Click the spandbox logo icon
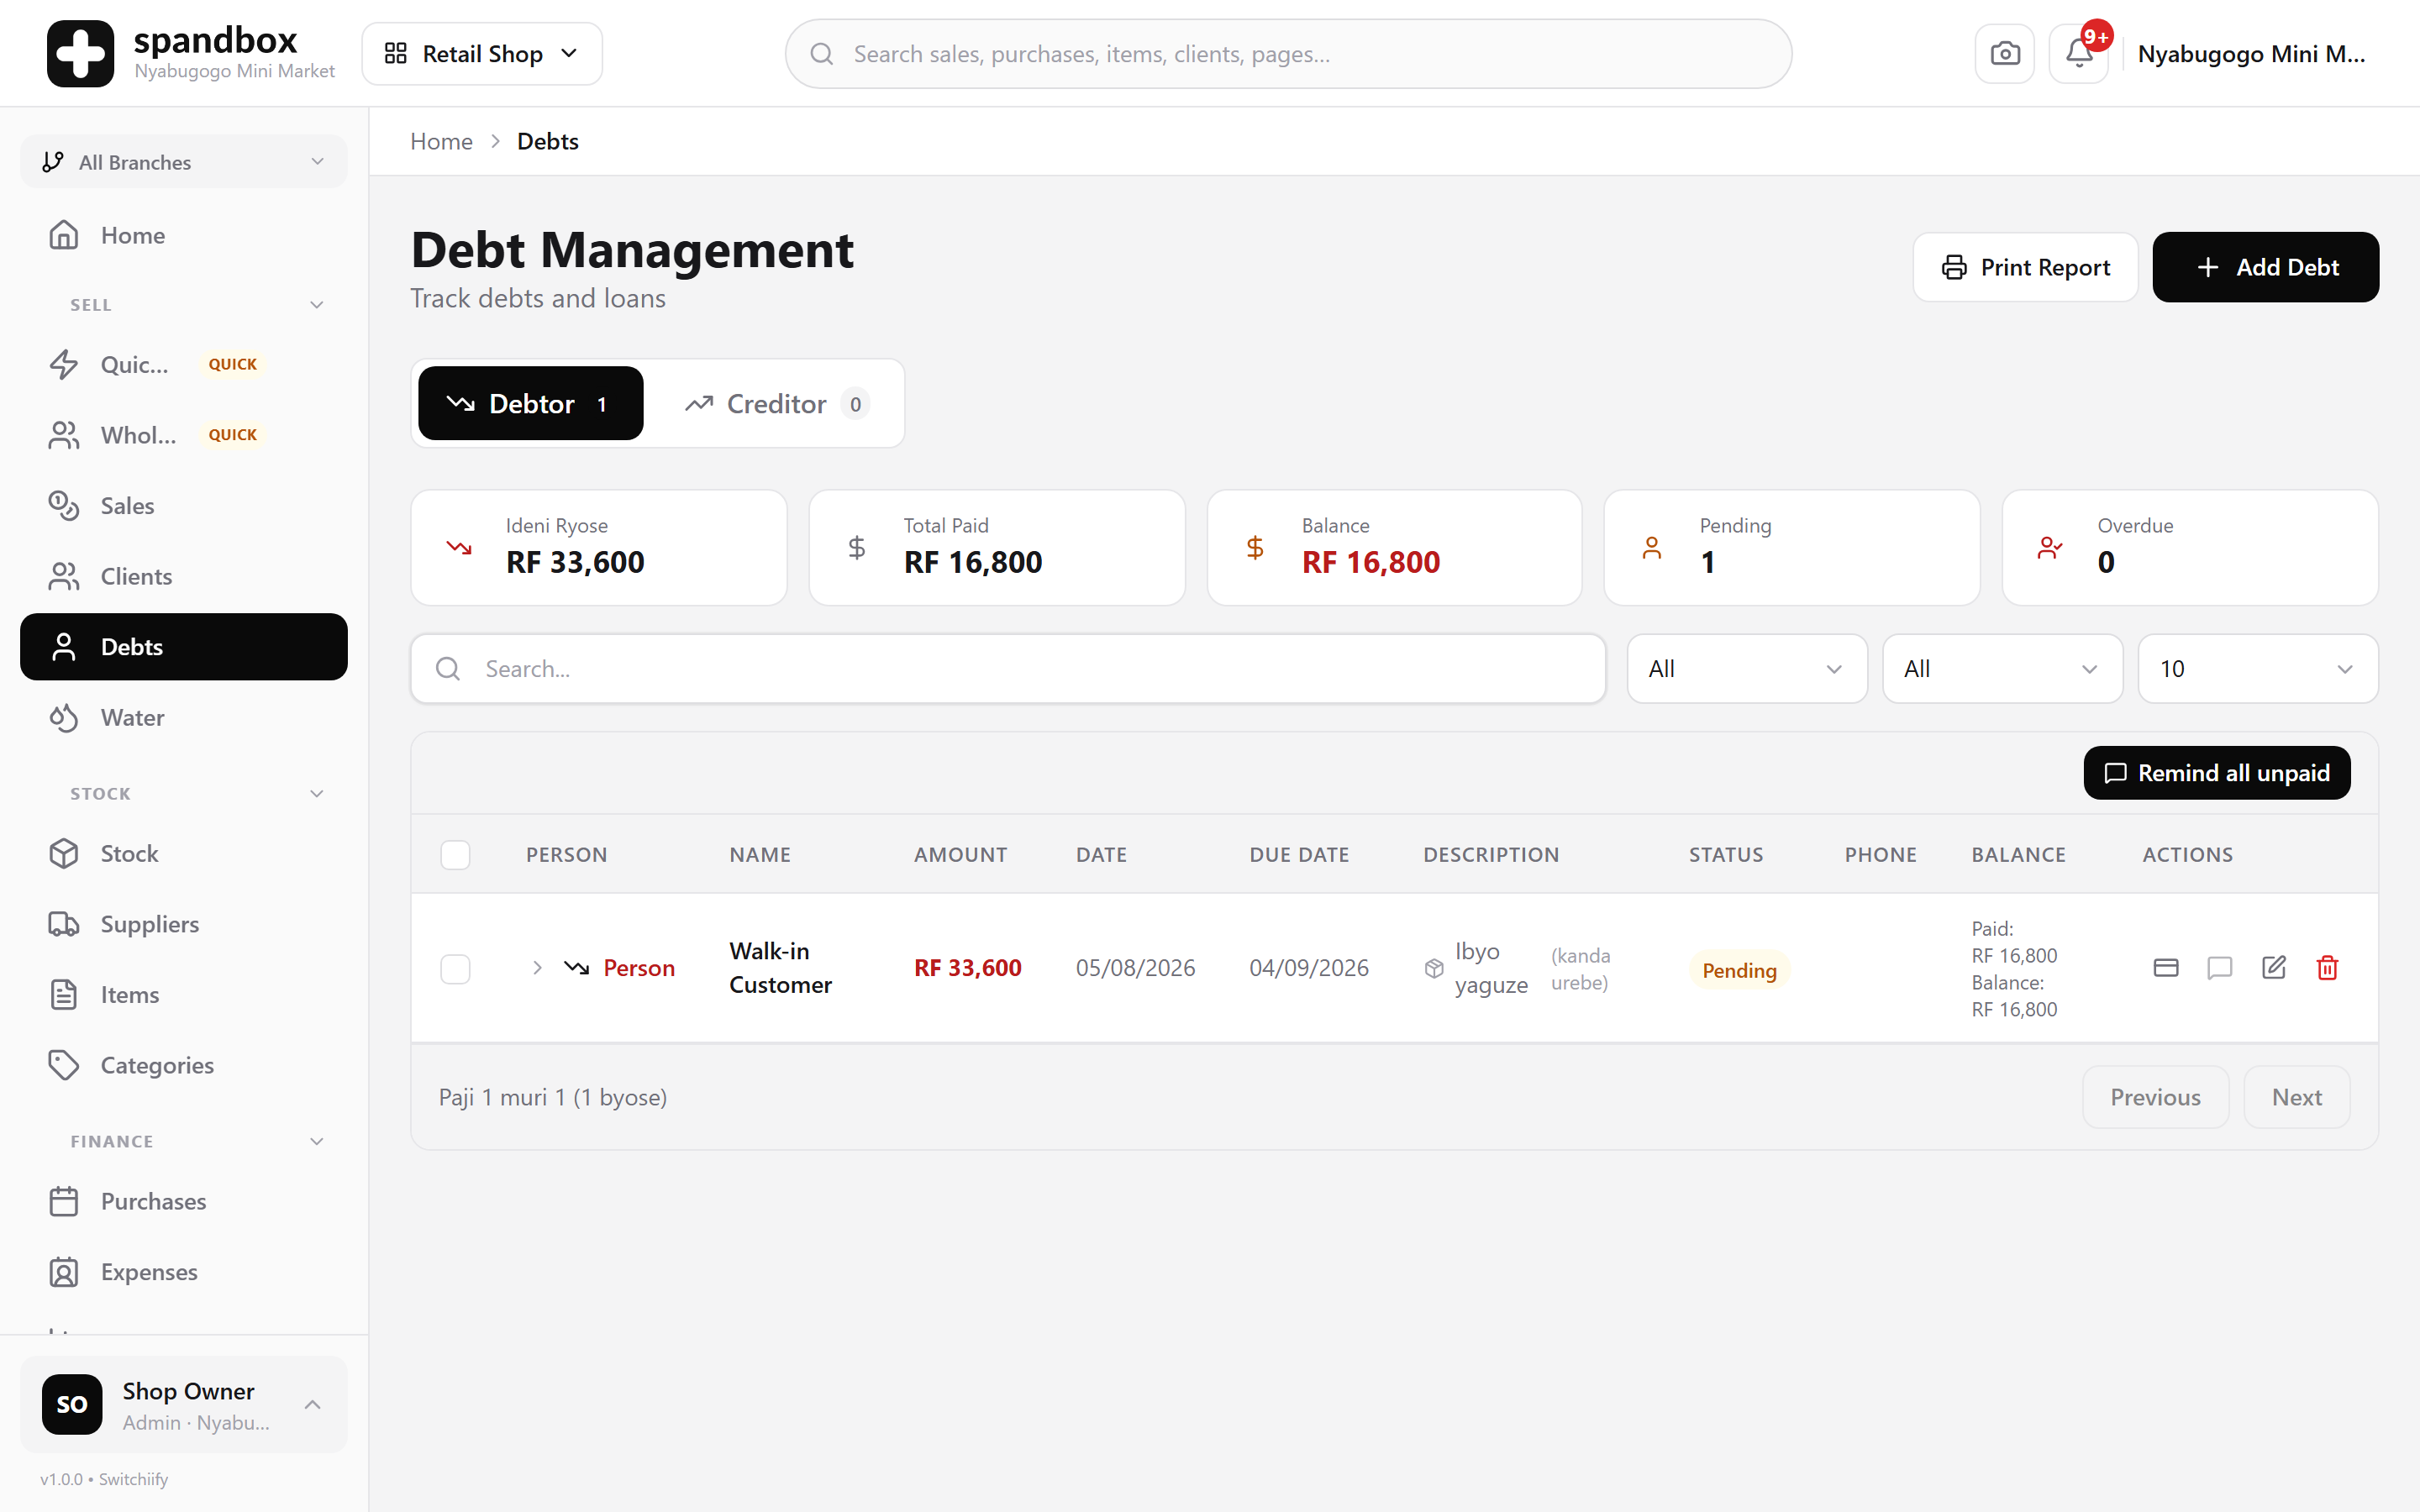The width and height of the screenshot is (2420, 1512). [80, 54]
